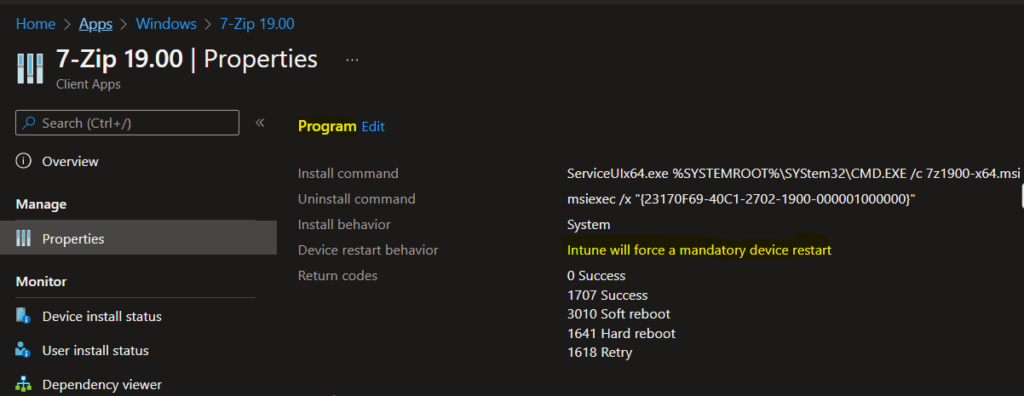Click the 0 Success return code
The width and height of the screenshot is (1024, 396).
pyautogui.click(x=596, y=276)
